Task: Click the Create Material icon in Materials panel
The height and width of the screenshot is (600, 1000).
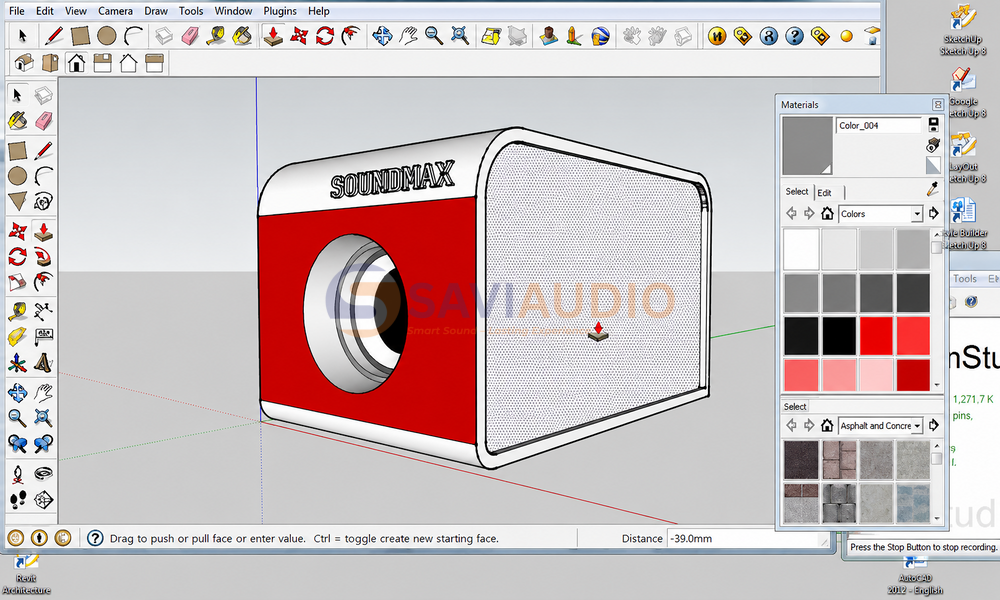Action: [x=933, y=145]
